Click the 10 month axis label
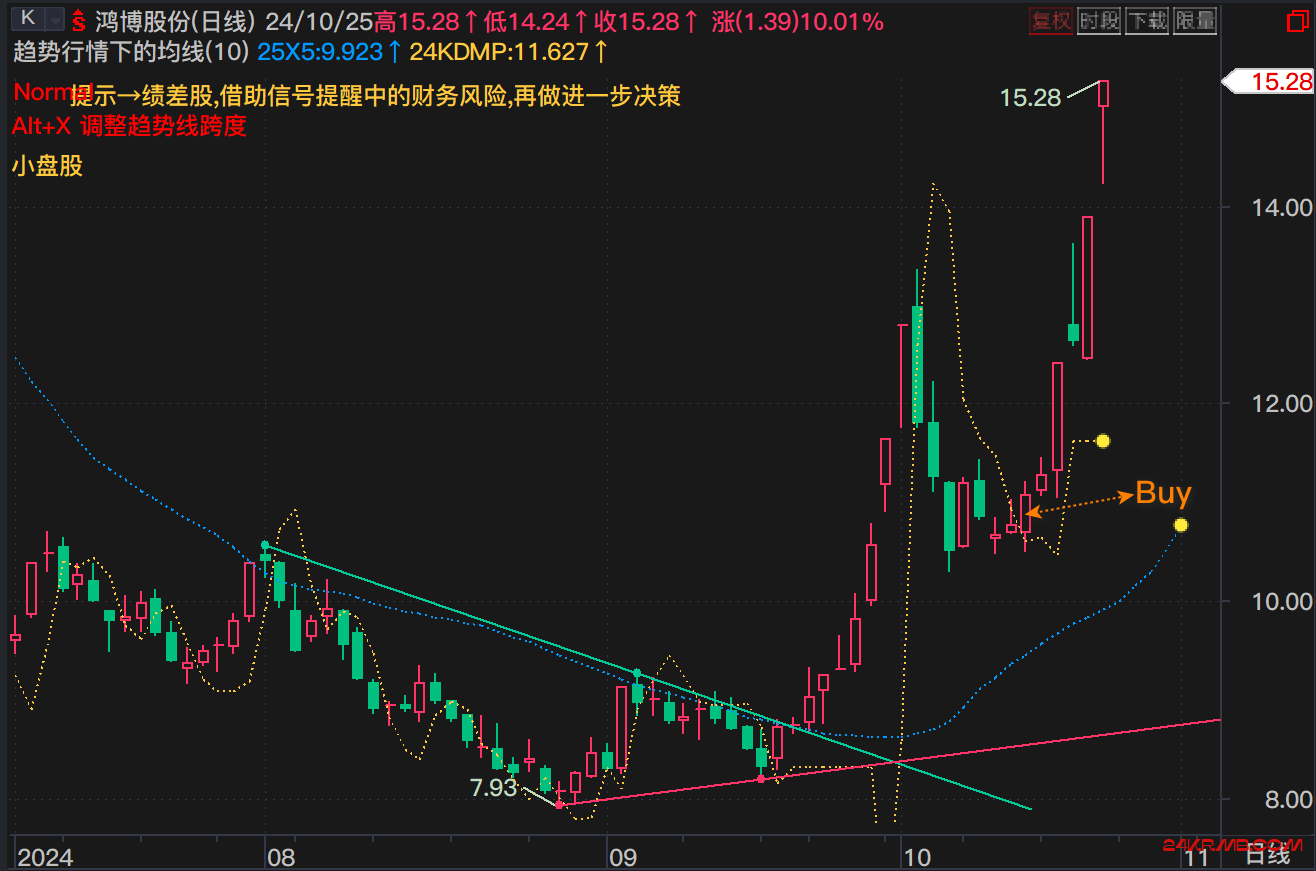Viewport: 1316px width, 871px height. pos(916,857)
